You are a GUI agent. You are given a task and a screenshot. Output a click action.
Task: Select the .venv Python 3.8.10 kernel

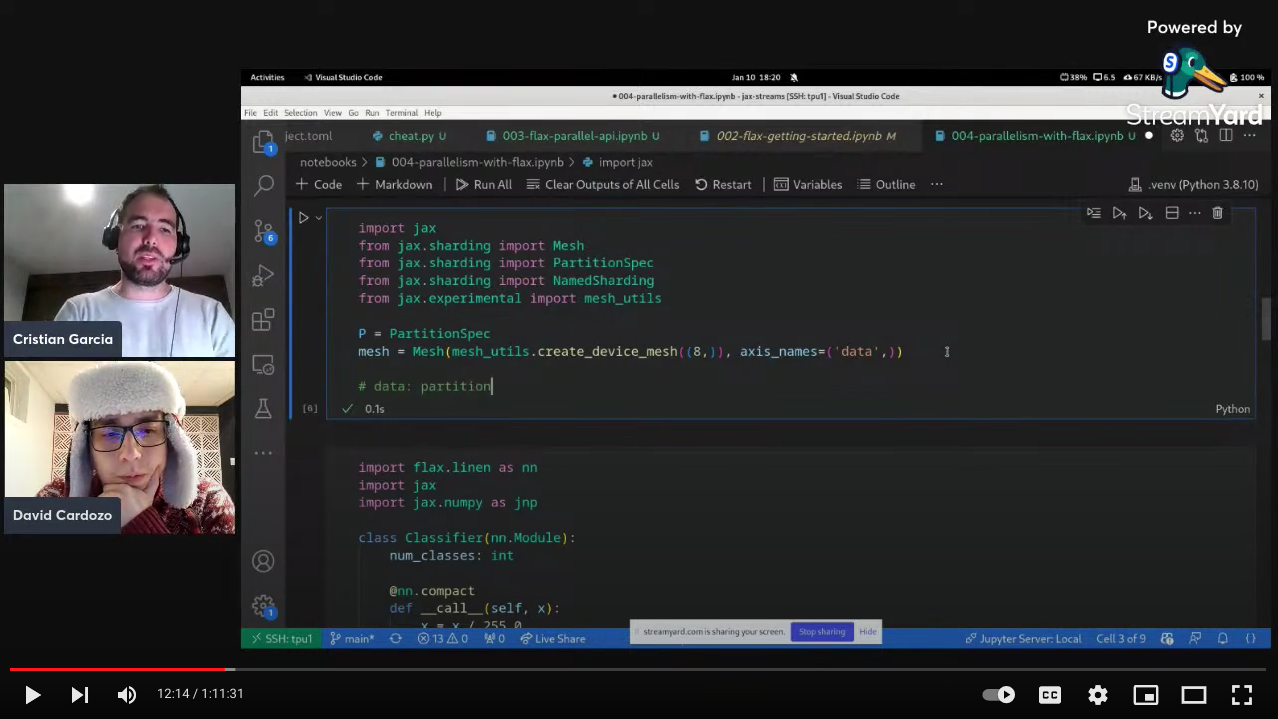click(x=1193, y=184)
